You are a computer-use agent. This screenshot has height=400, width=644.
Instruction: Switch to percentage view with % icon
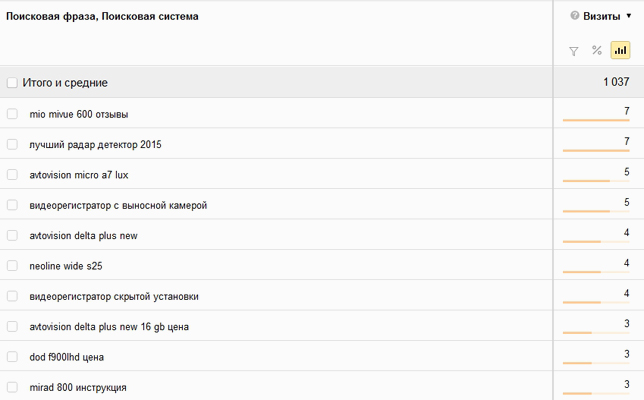pos(596,50)
